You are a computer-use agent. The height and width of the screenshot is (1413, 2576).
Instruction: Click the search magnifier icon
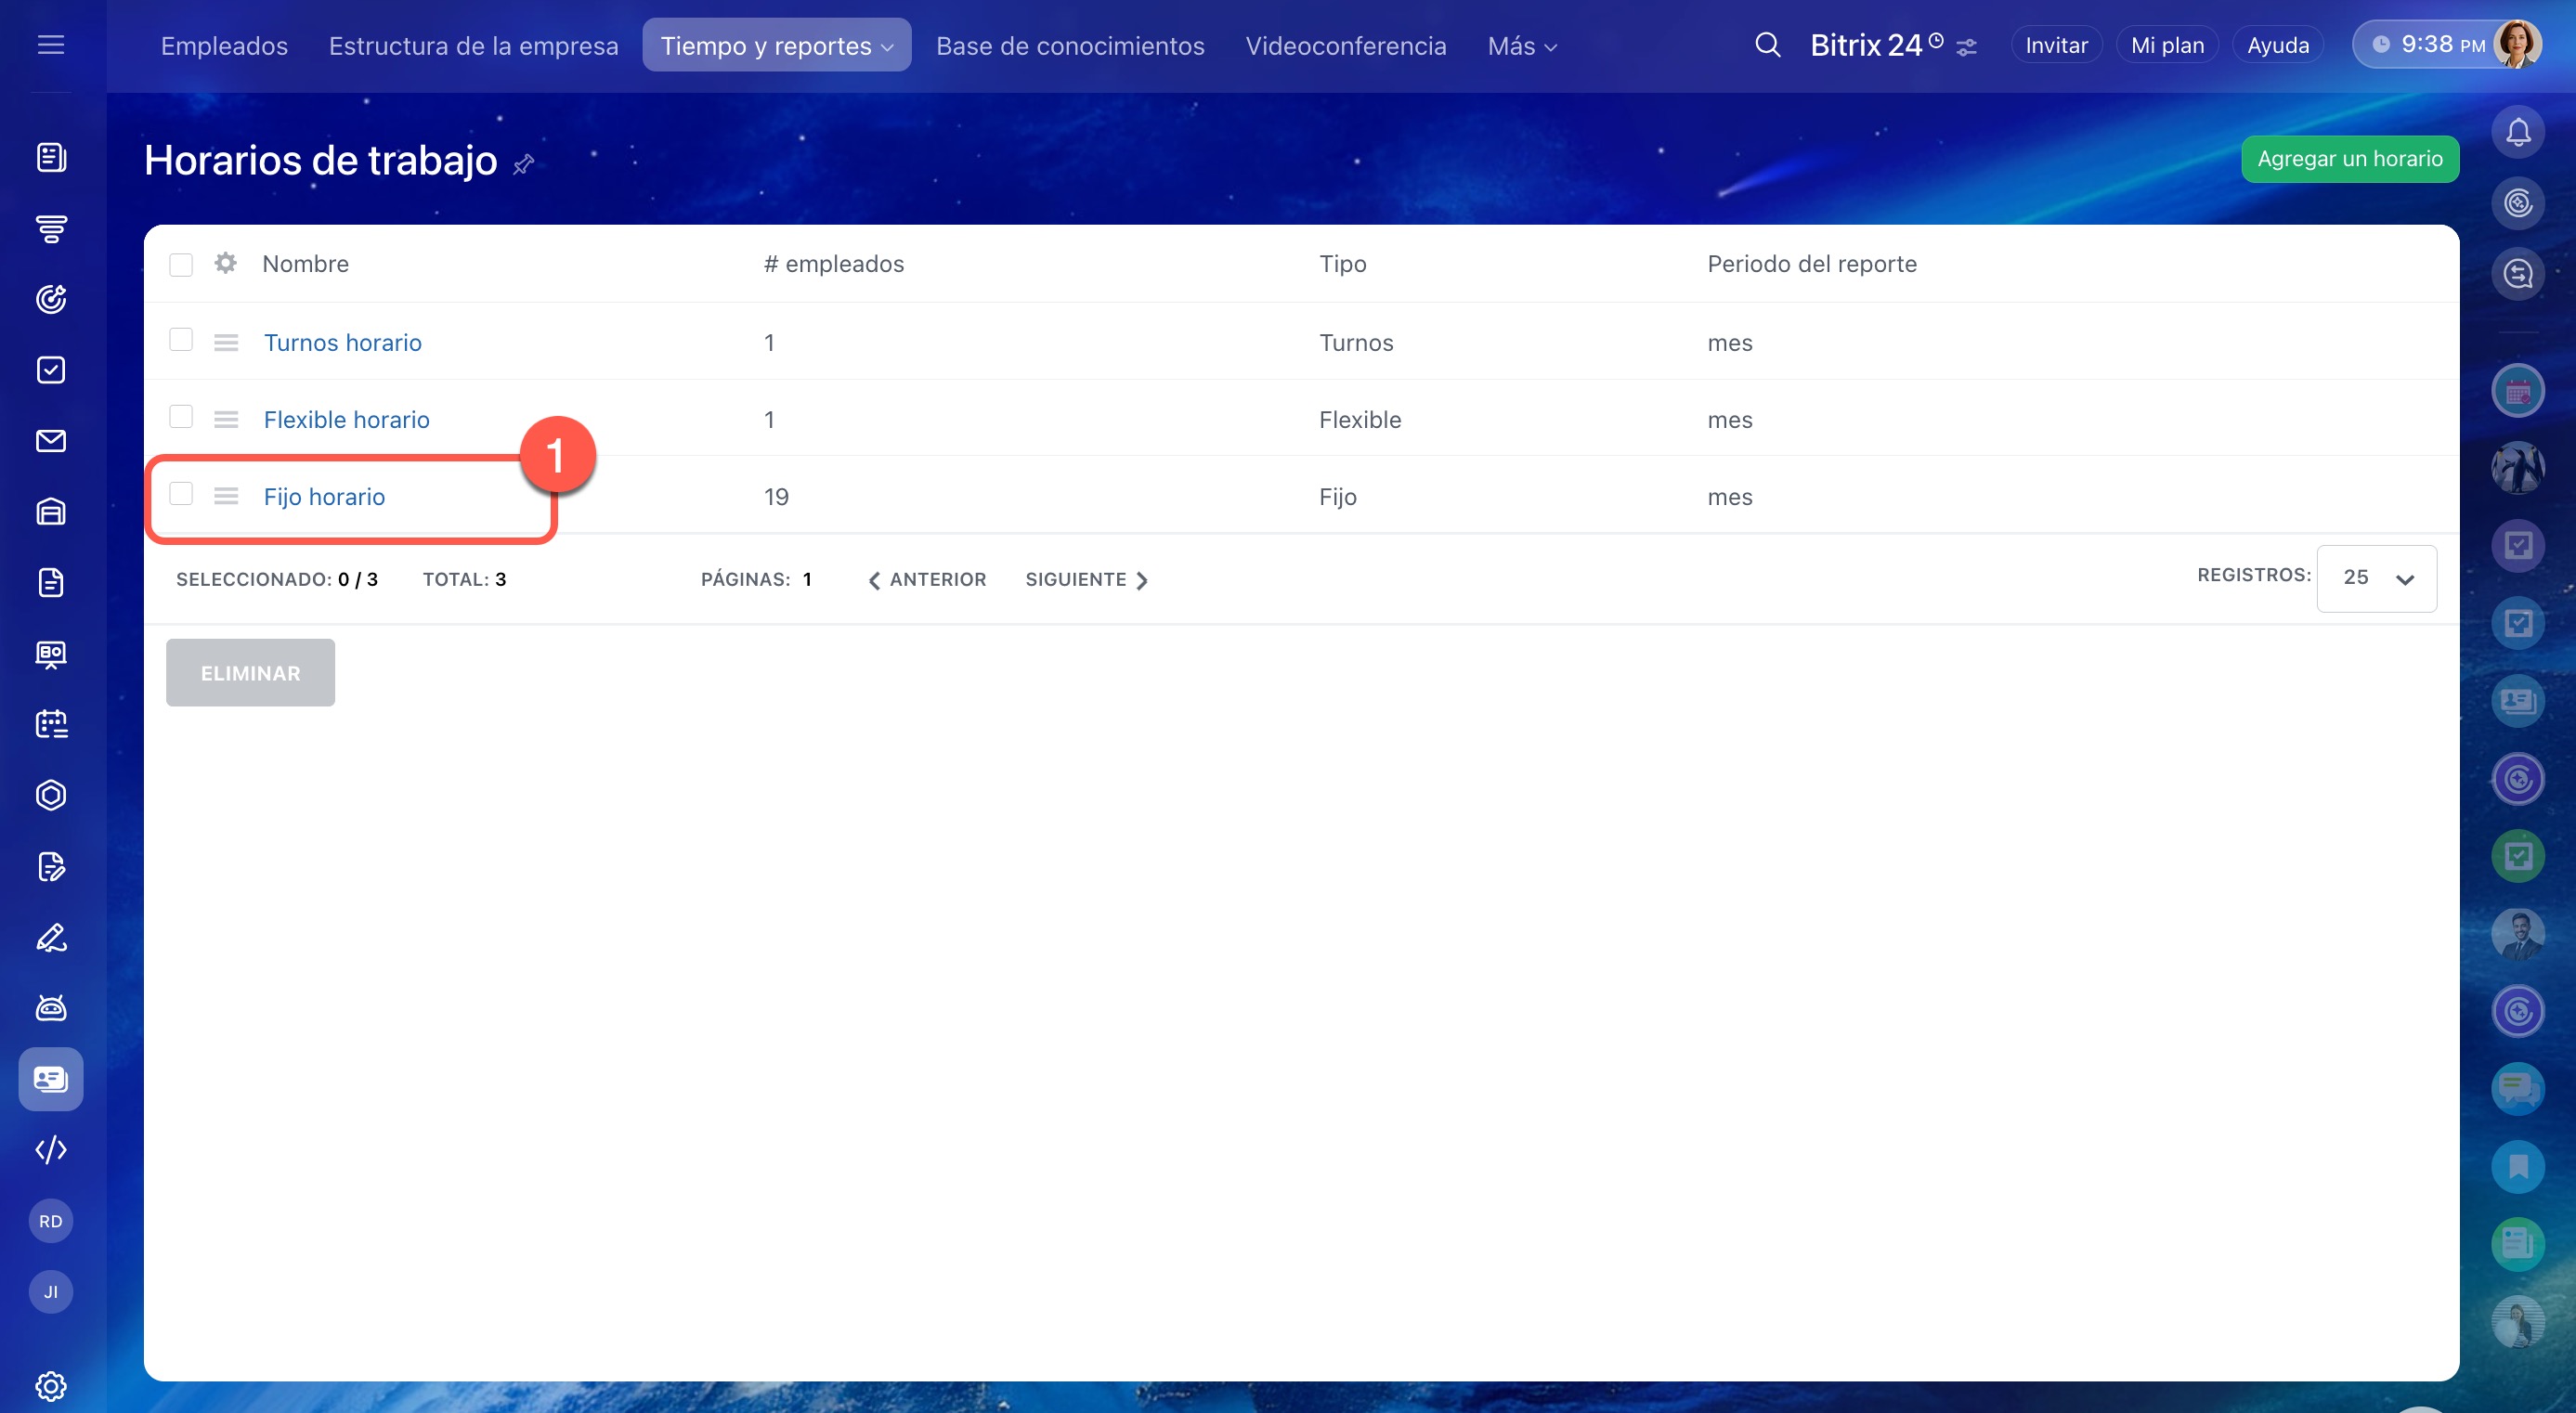[x=1767, y=45]
